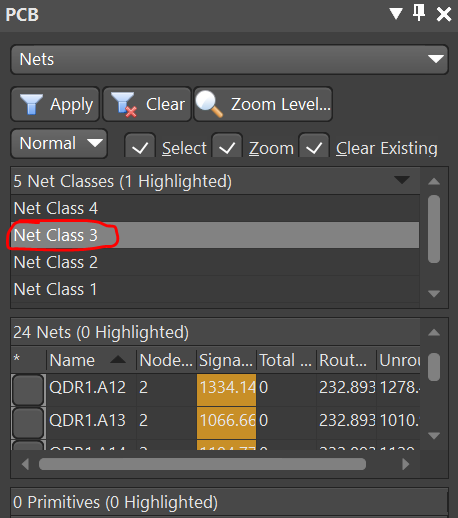Uncheck the Clear Existing checkbox

pyautogui.click(x=314, y=146)
